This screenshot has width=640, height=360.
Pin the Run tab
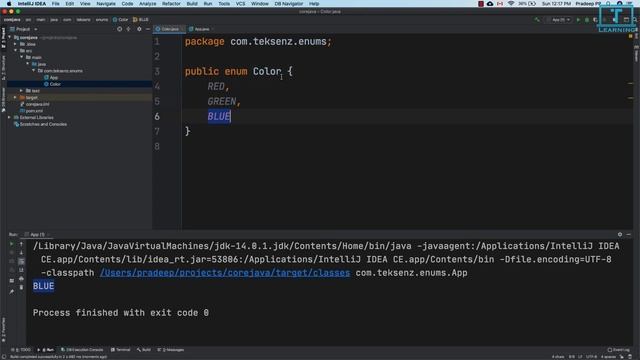coord(11,291)
